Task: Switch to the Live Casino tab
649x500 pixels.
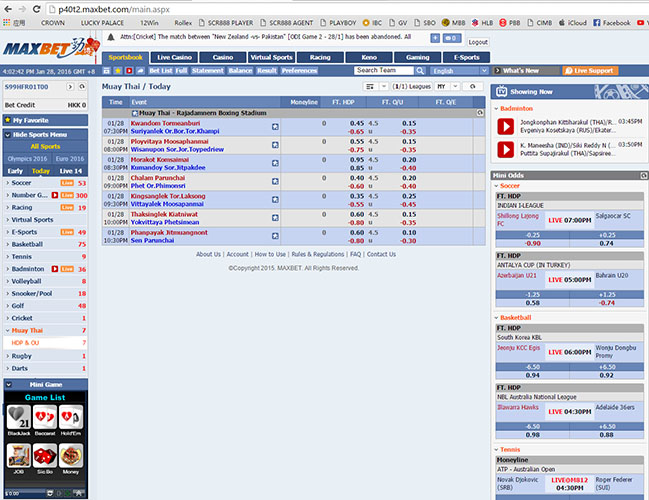Action: point(174,58)
